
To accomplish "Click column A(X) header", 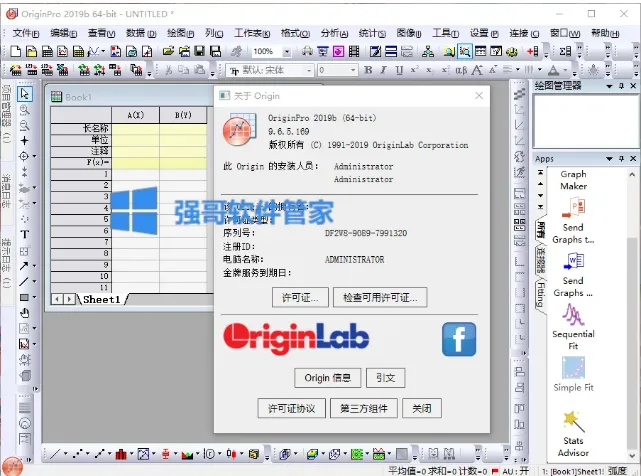I will click(135, 115).
